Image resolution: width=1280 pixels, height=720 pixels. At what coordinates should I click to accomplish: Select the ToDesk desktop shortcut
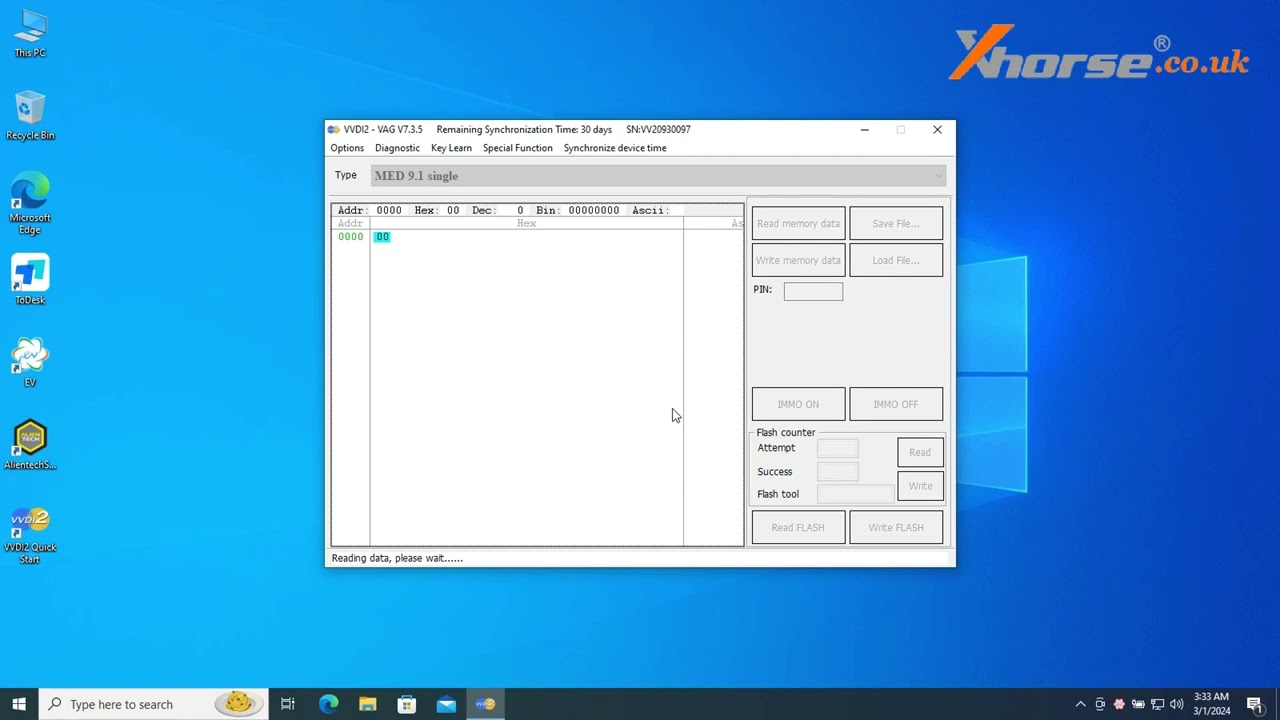click(x=30, y=280)
